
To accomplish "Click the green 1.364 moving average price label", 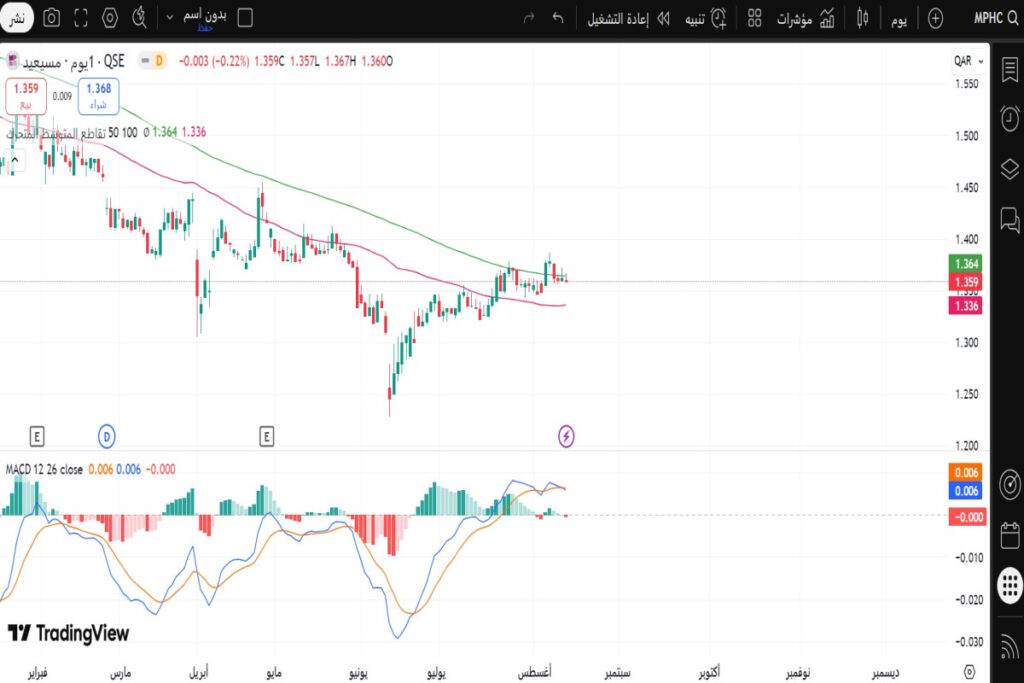I will [x=965, y=263].
